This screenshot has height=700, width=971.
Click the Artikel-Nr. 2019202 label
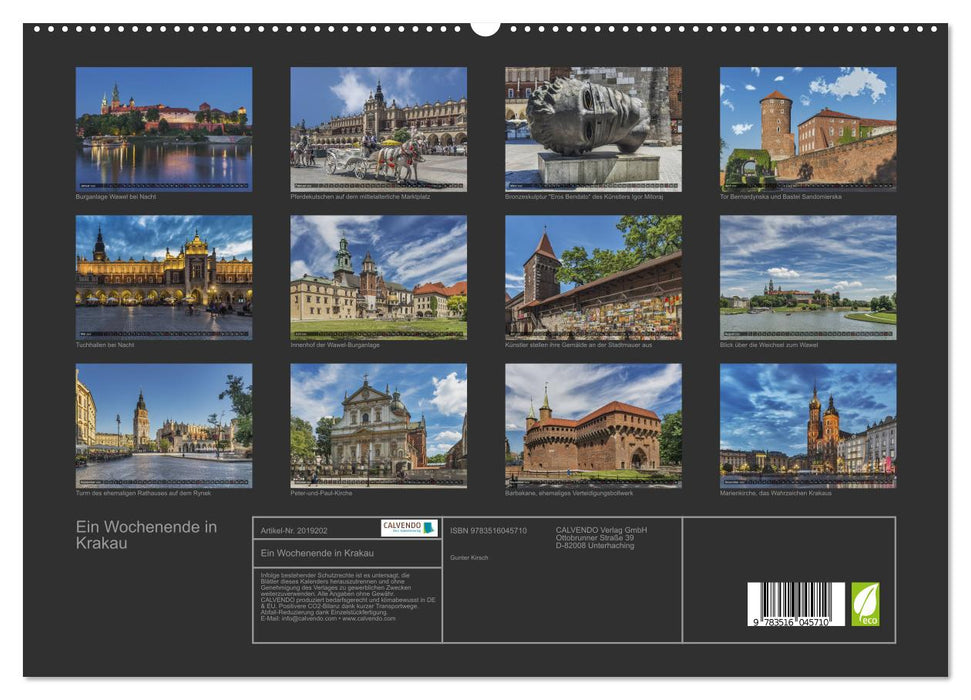pos(294,530)
